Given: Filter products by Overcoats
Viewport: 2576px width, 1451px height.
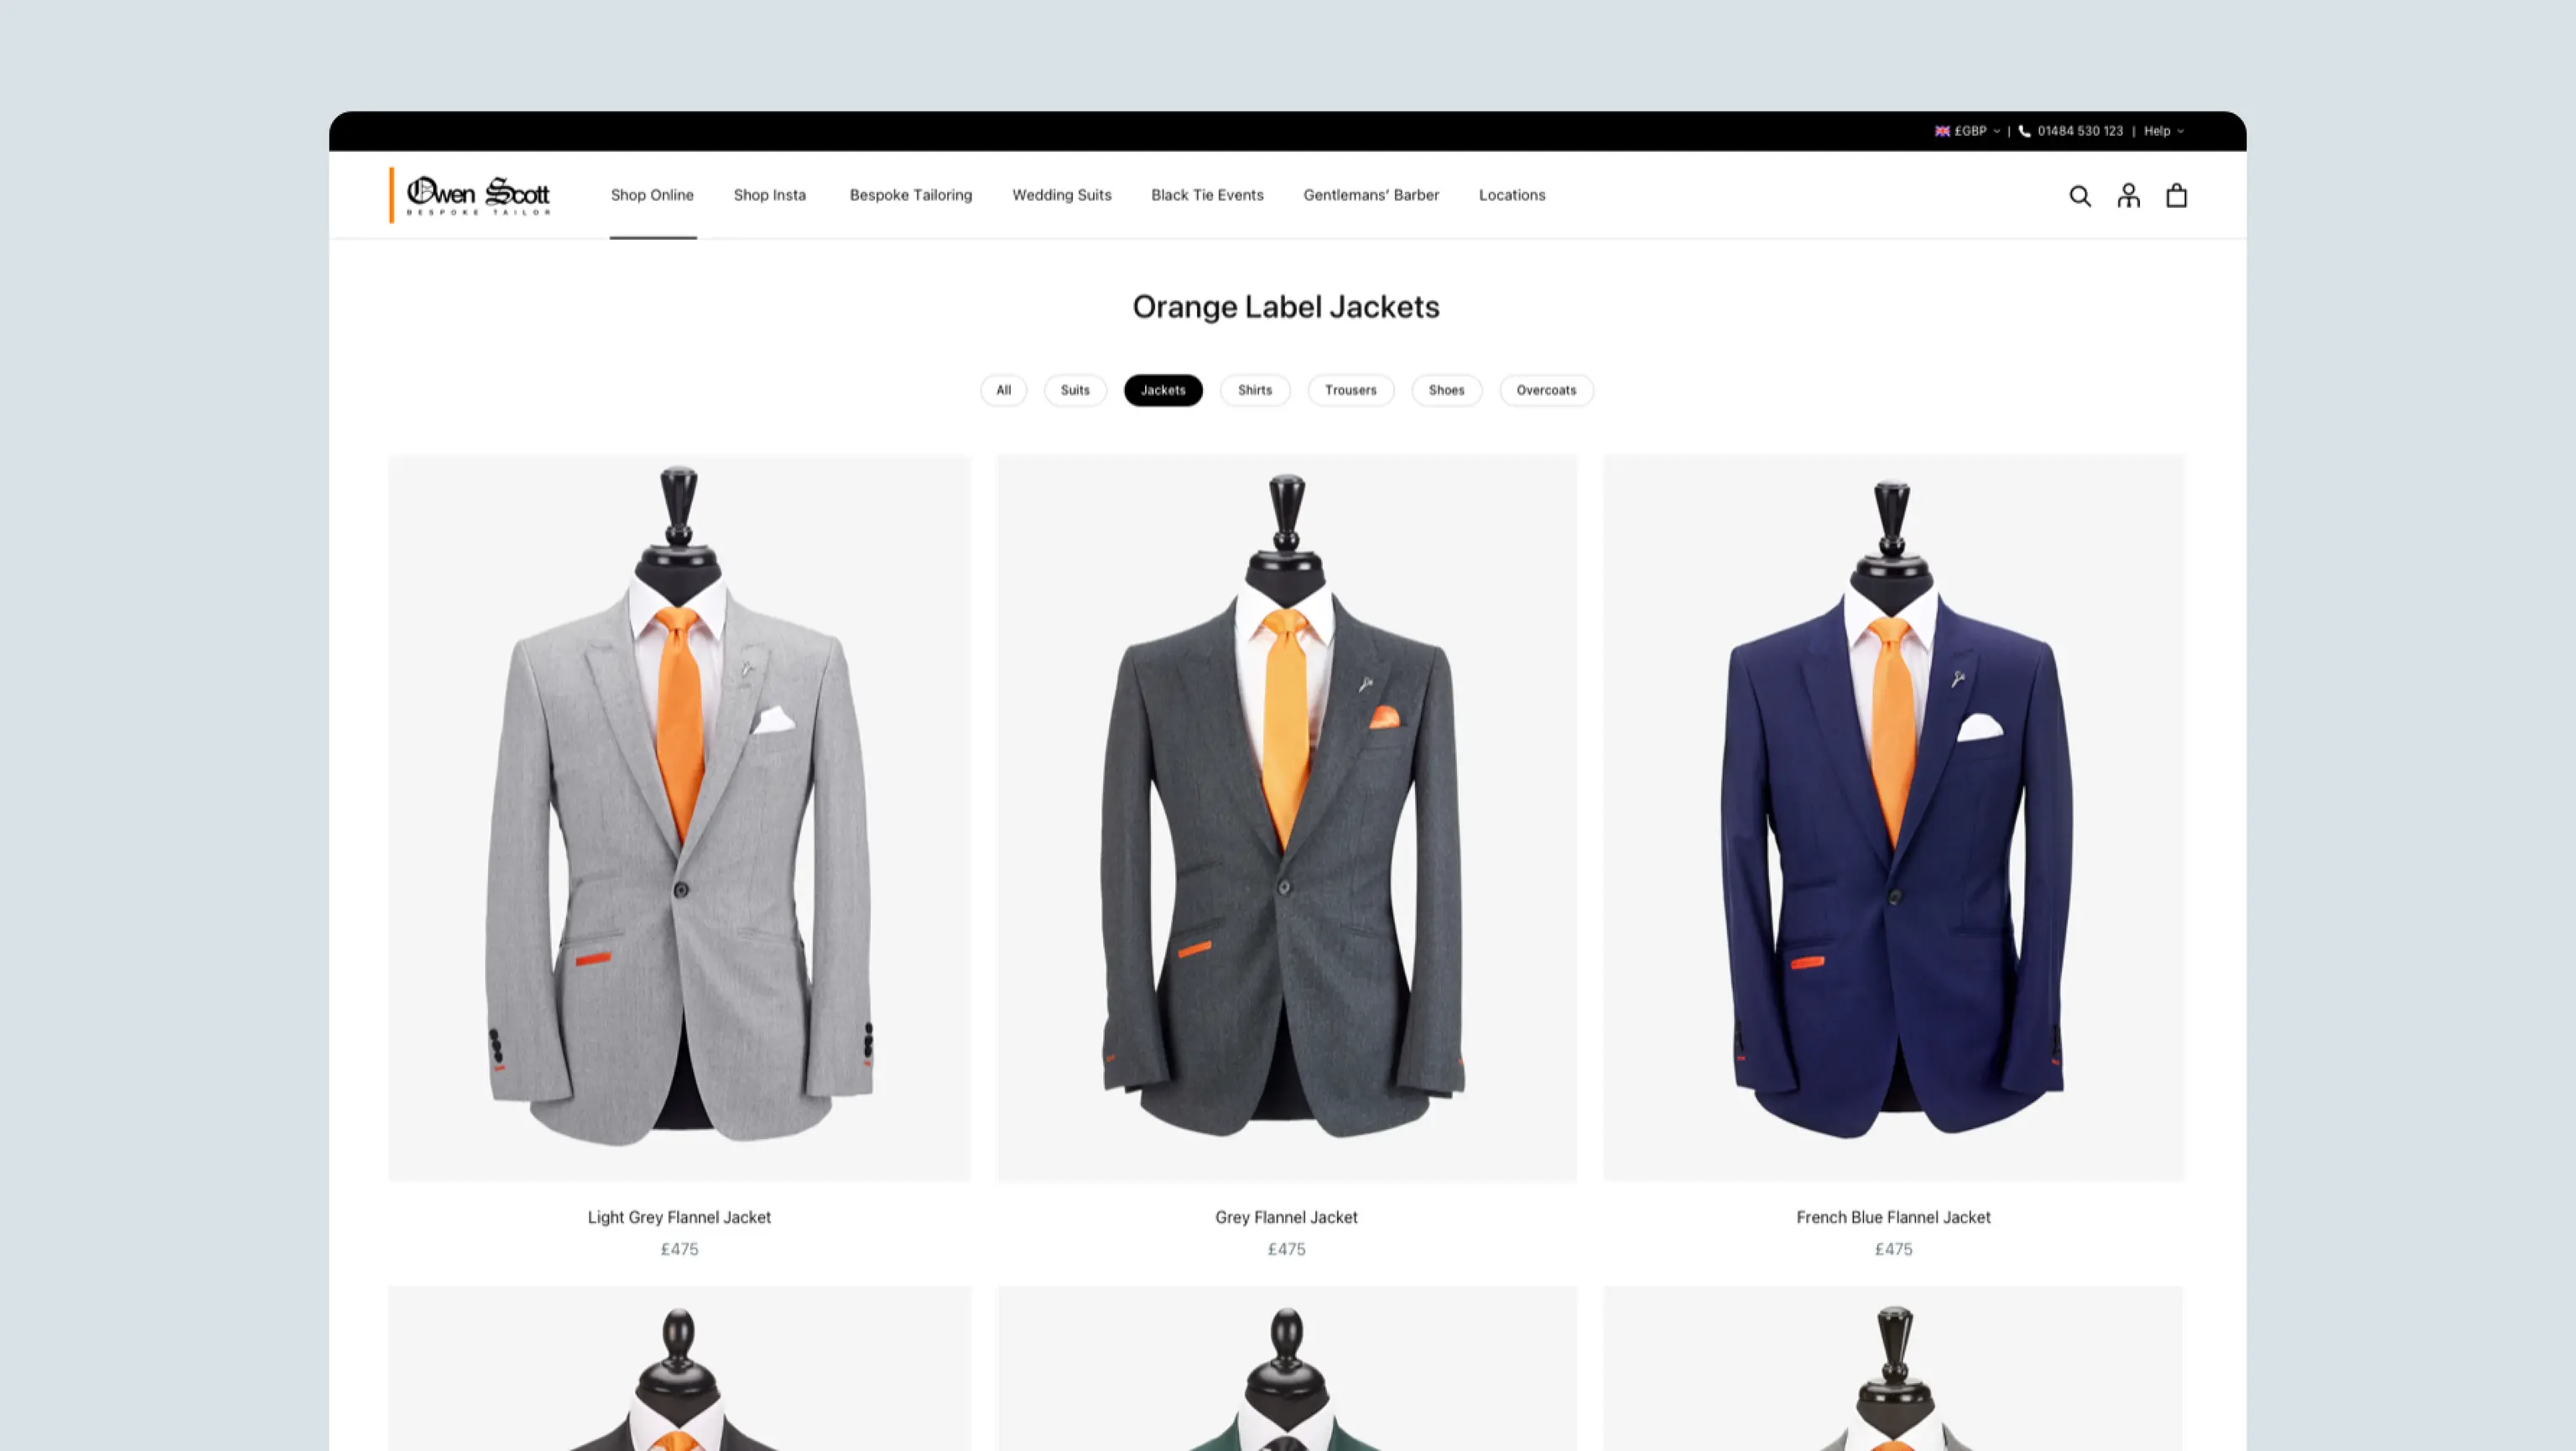Looking at the screenshot, I should 1545,390.
